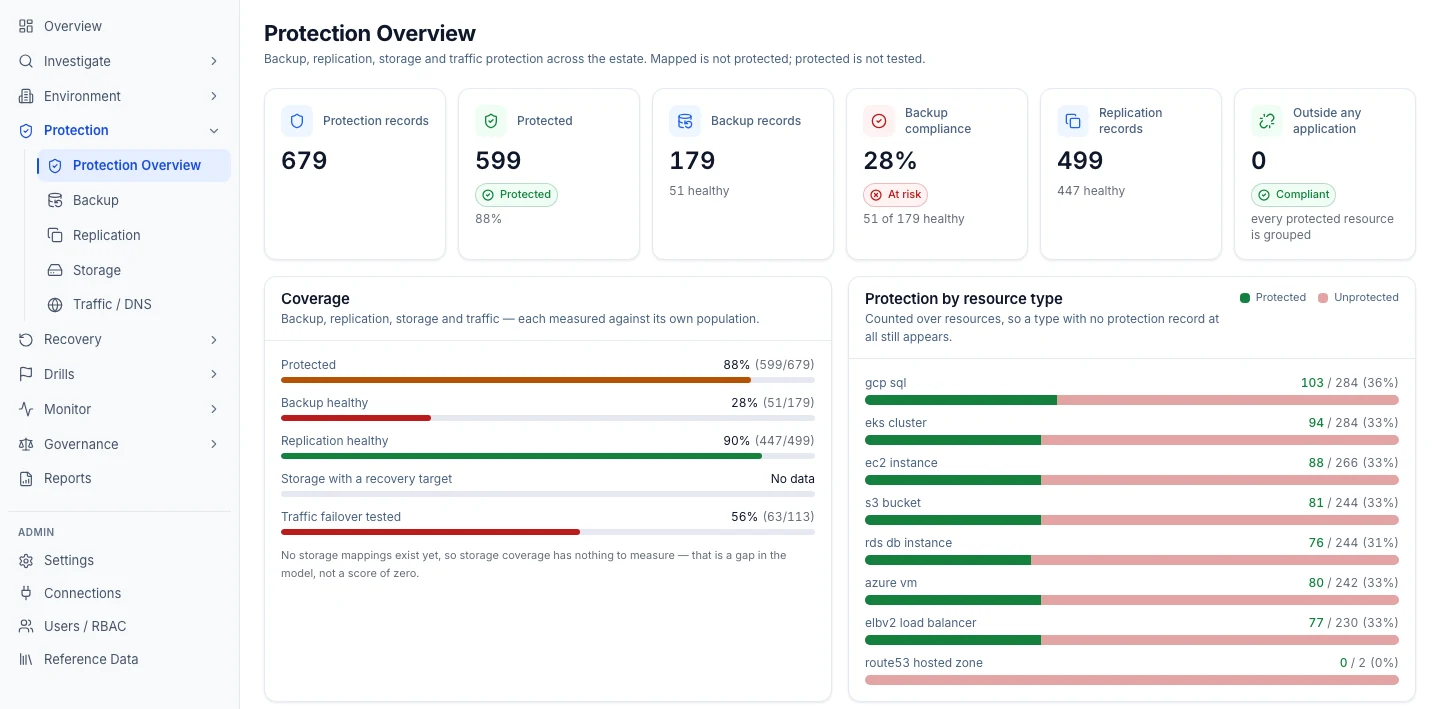Click the Reference Data library icon
Image resolution: width=1440 pixels, height=709 pixels.
[26, 659]
